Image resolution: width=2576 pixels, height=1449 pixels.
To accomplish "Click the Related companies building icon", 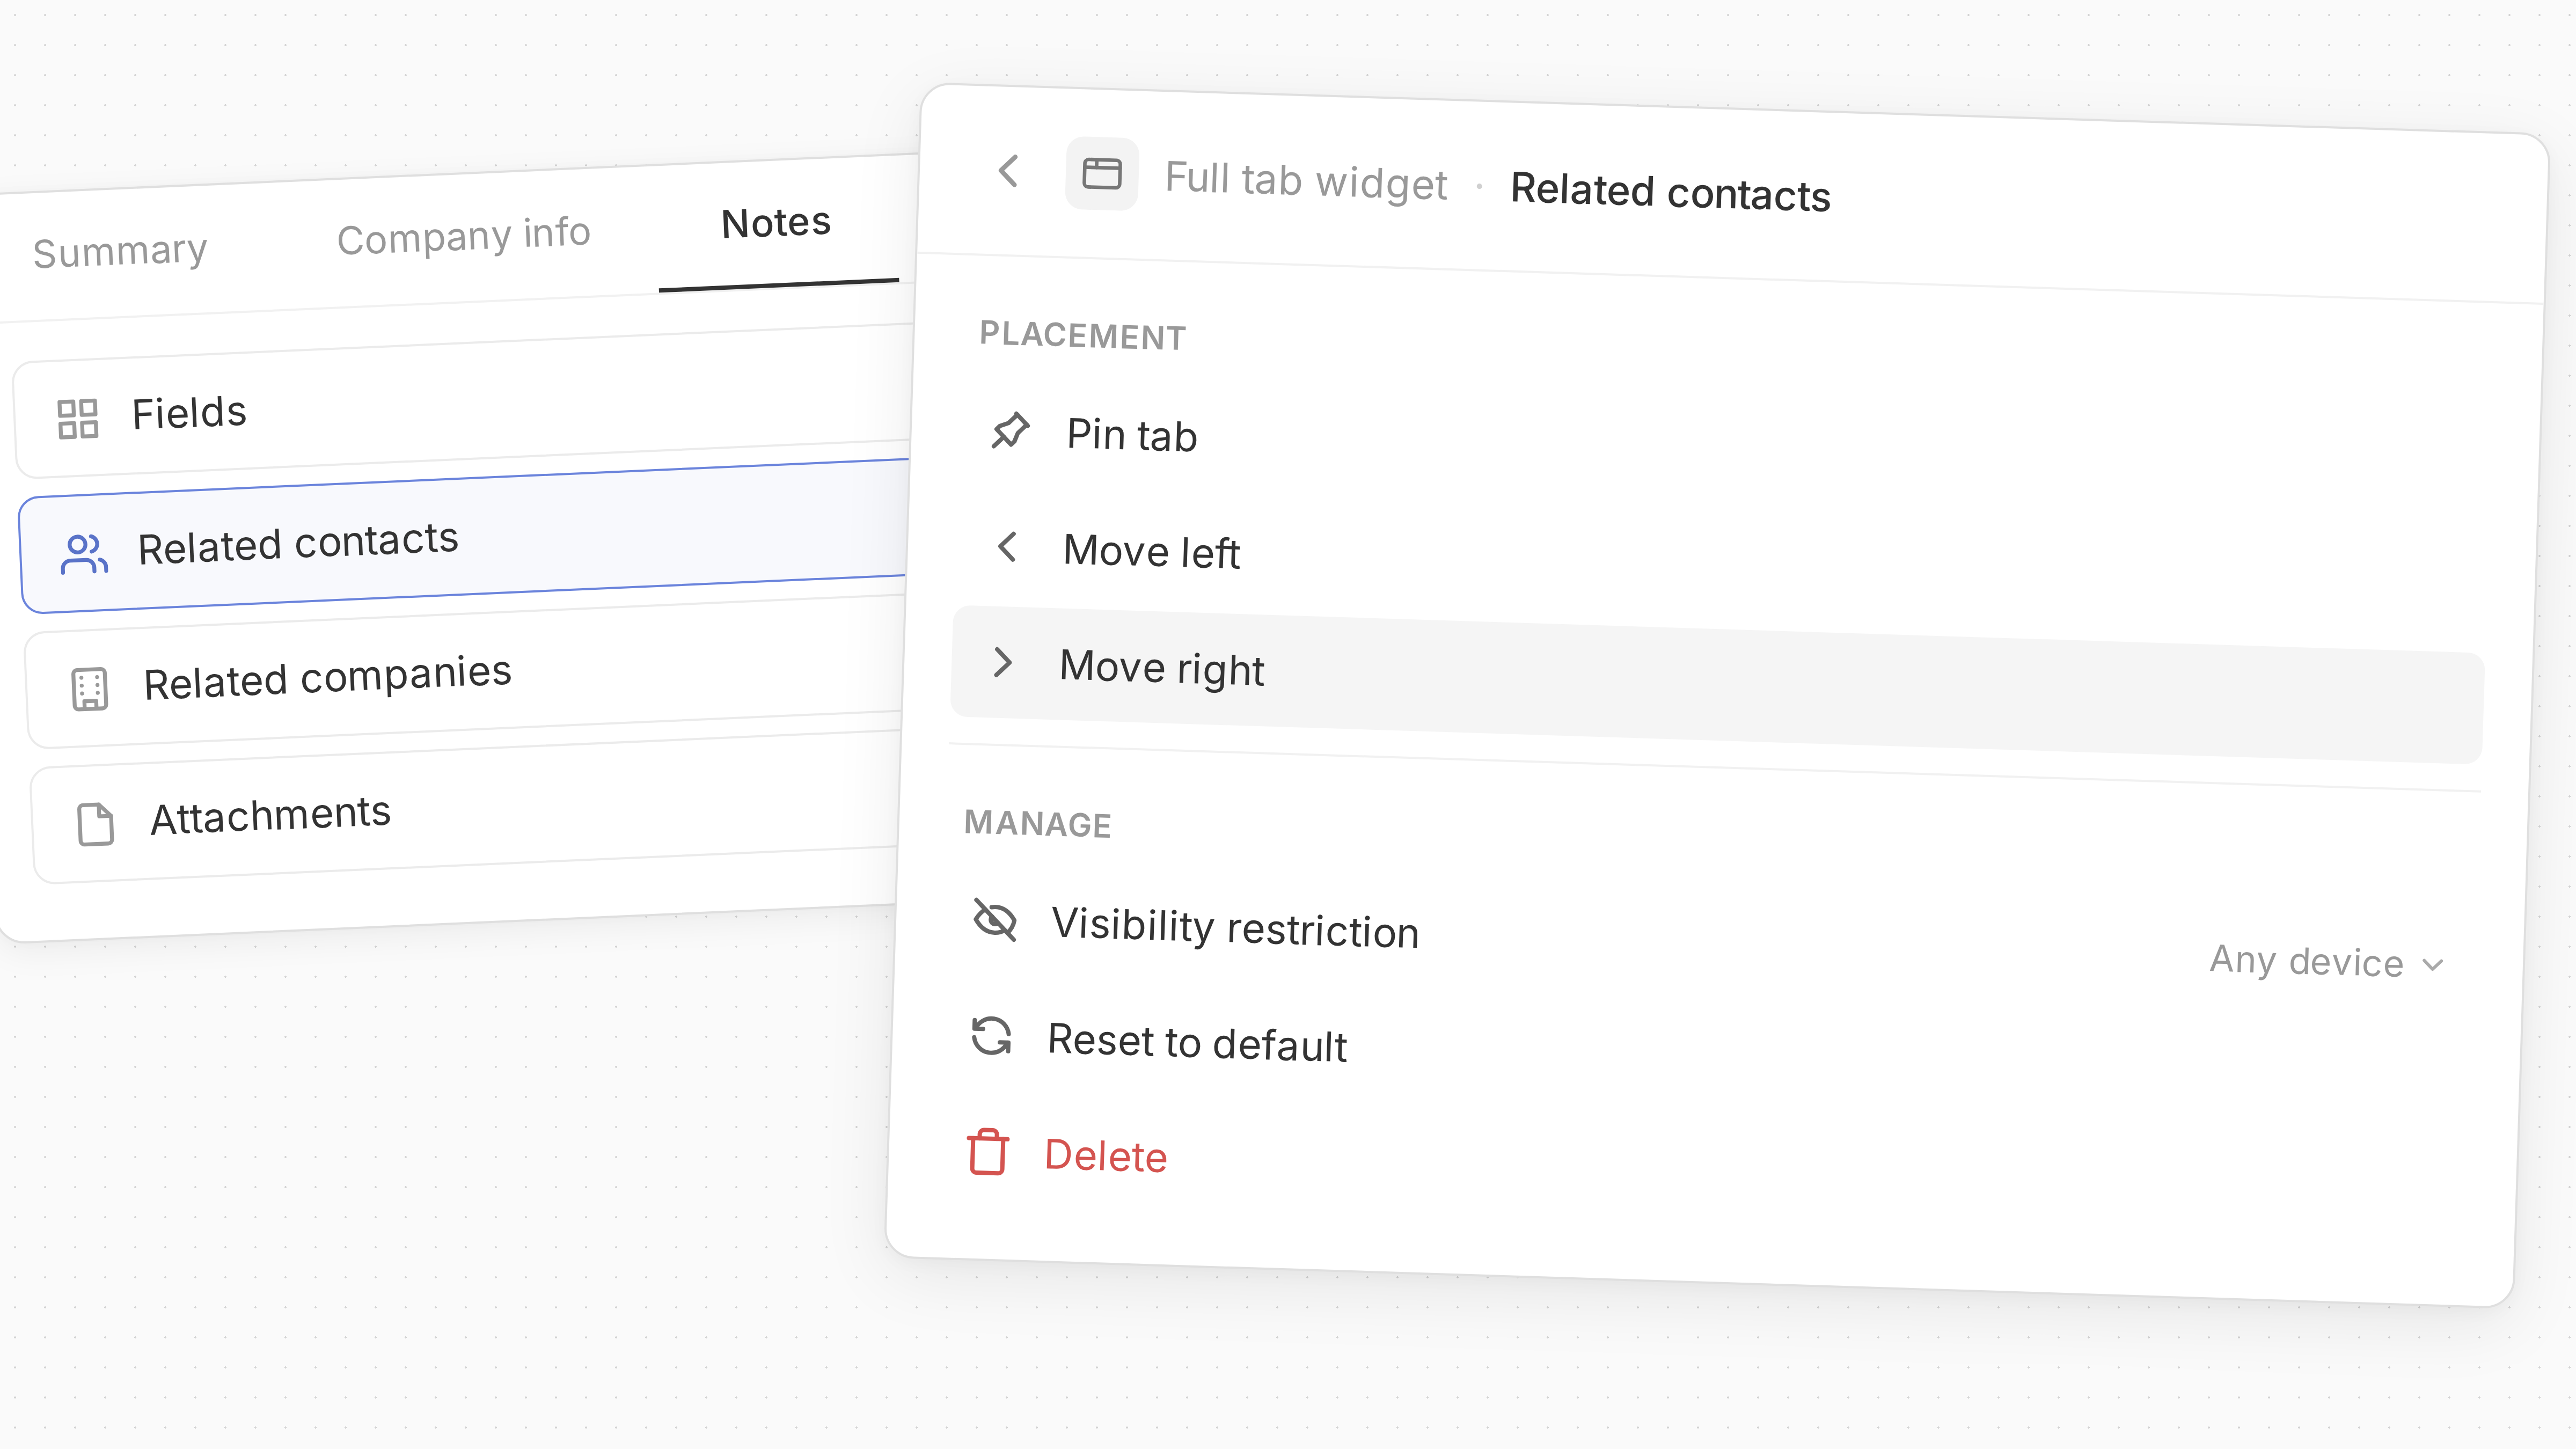I will pyautogui.click(x=90, y=687).
